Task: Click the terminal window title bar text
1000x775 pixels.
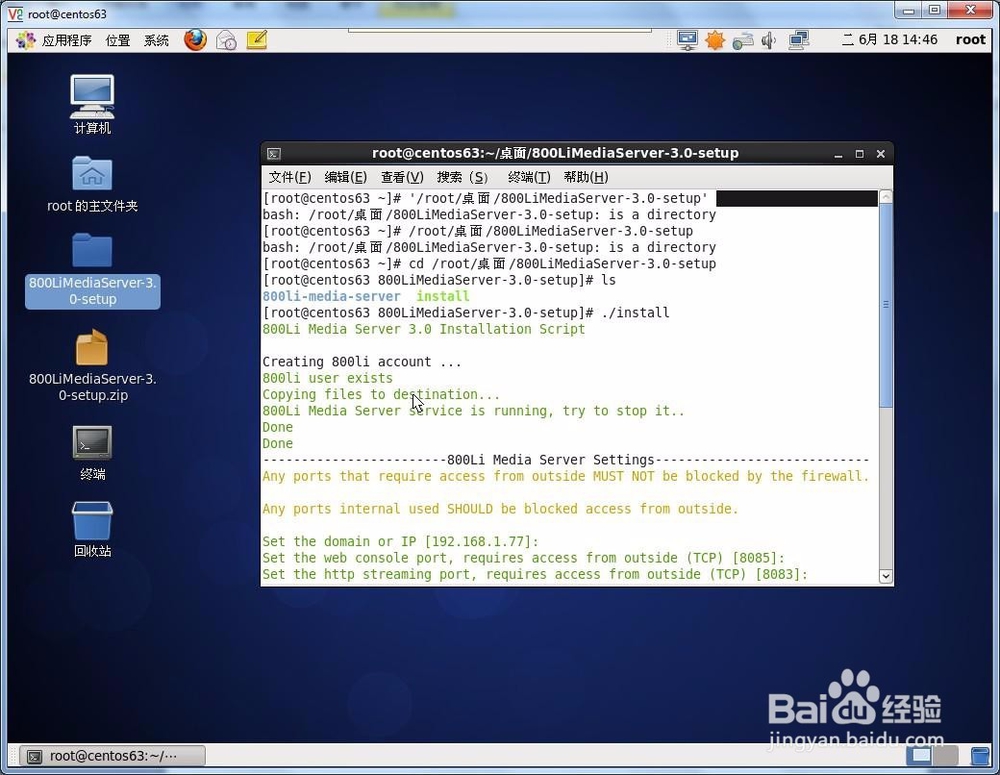Action: 555,153
